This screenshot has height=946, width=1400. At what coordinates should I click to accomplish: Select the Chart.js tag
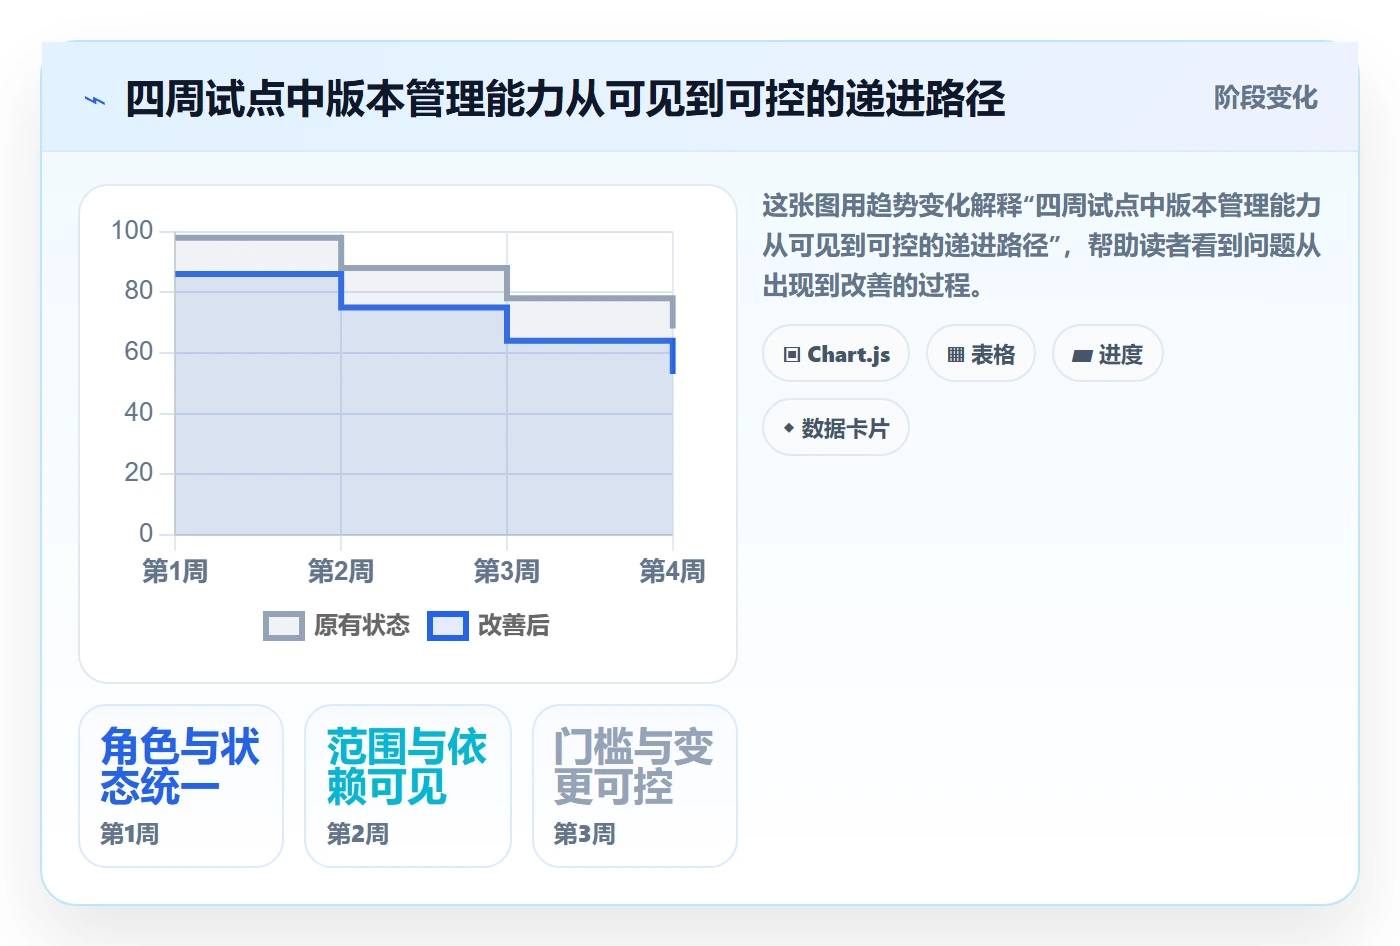(836, 354)
